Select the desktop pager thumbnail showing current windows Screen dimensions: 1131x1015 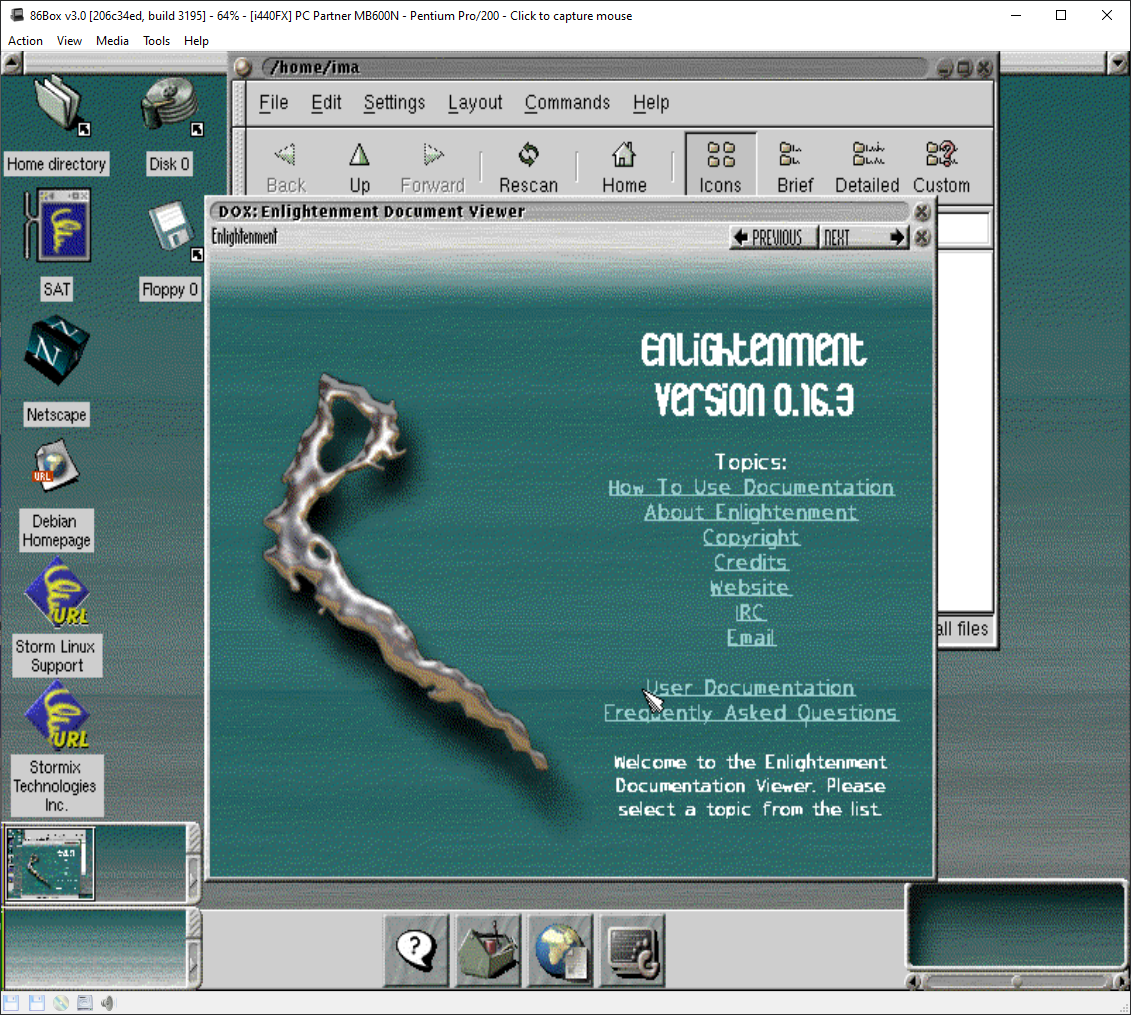click(50, 864)
